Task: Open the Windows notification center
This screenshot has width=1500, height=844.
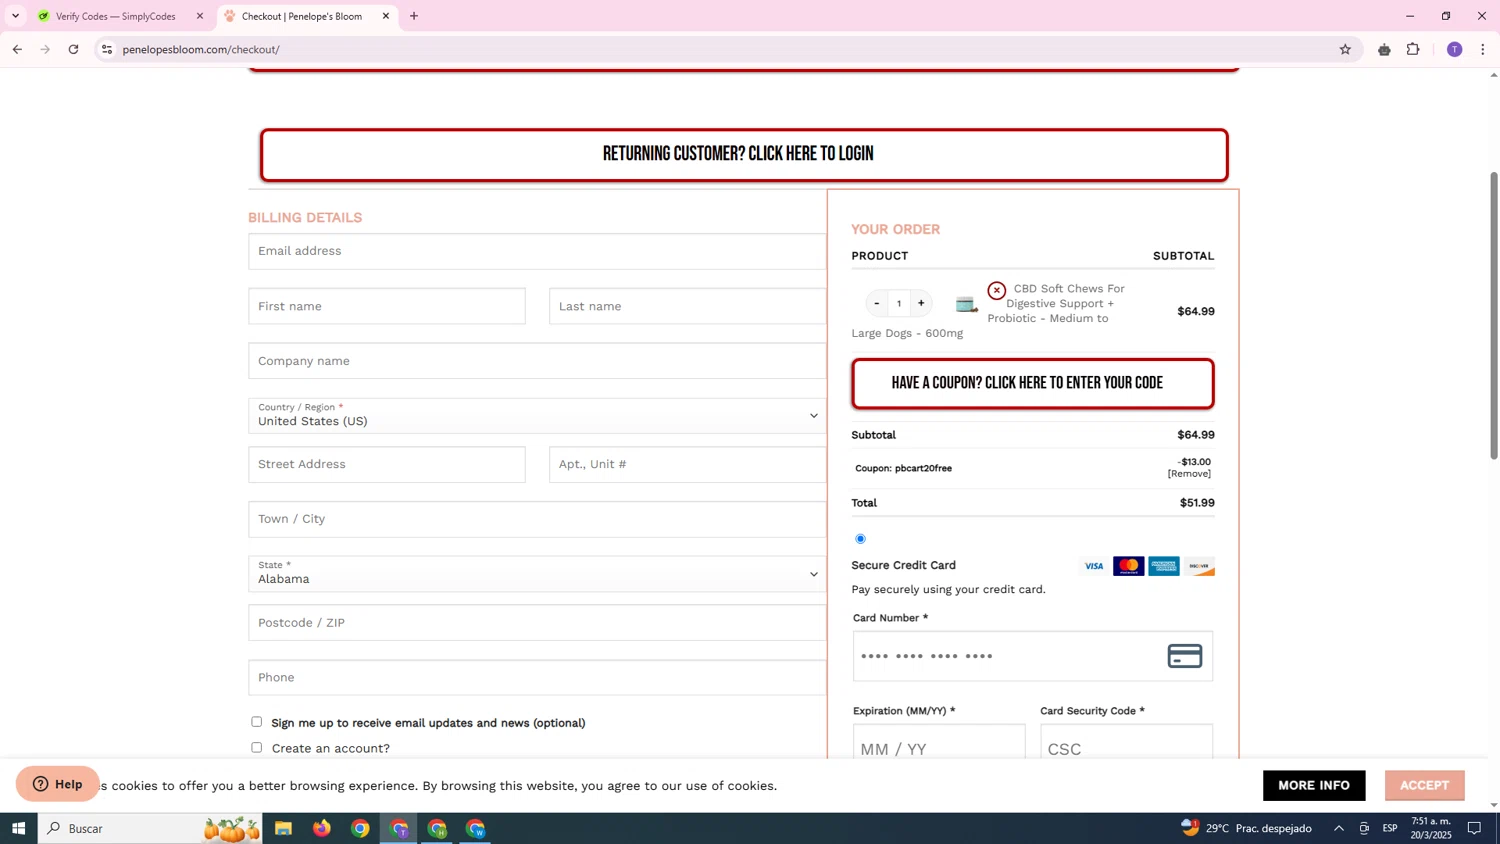Action: tap(1474, 828)
